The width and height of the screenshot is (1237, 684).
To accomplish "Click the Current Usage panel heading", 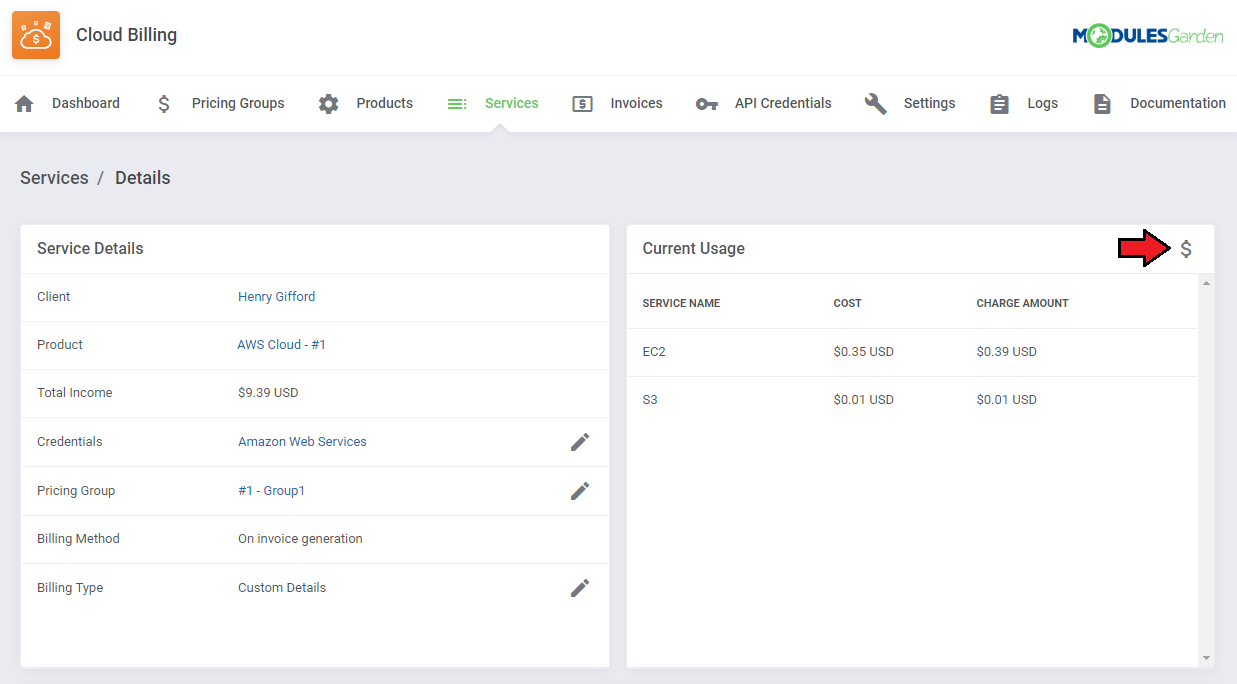I will point(694,248).
